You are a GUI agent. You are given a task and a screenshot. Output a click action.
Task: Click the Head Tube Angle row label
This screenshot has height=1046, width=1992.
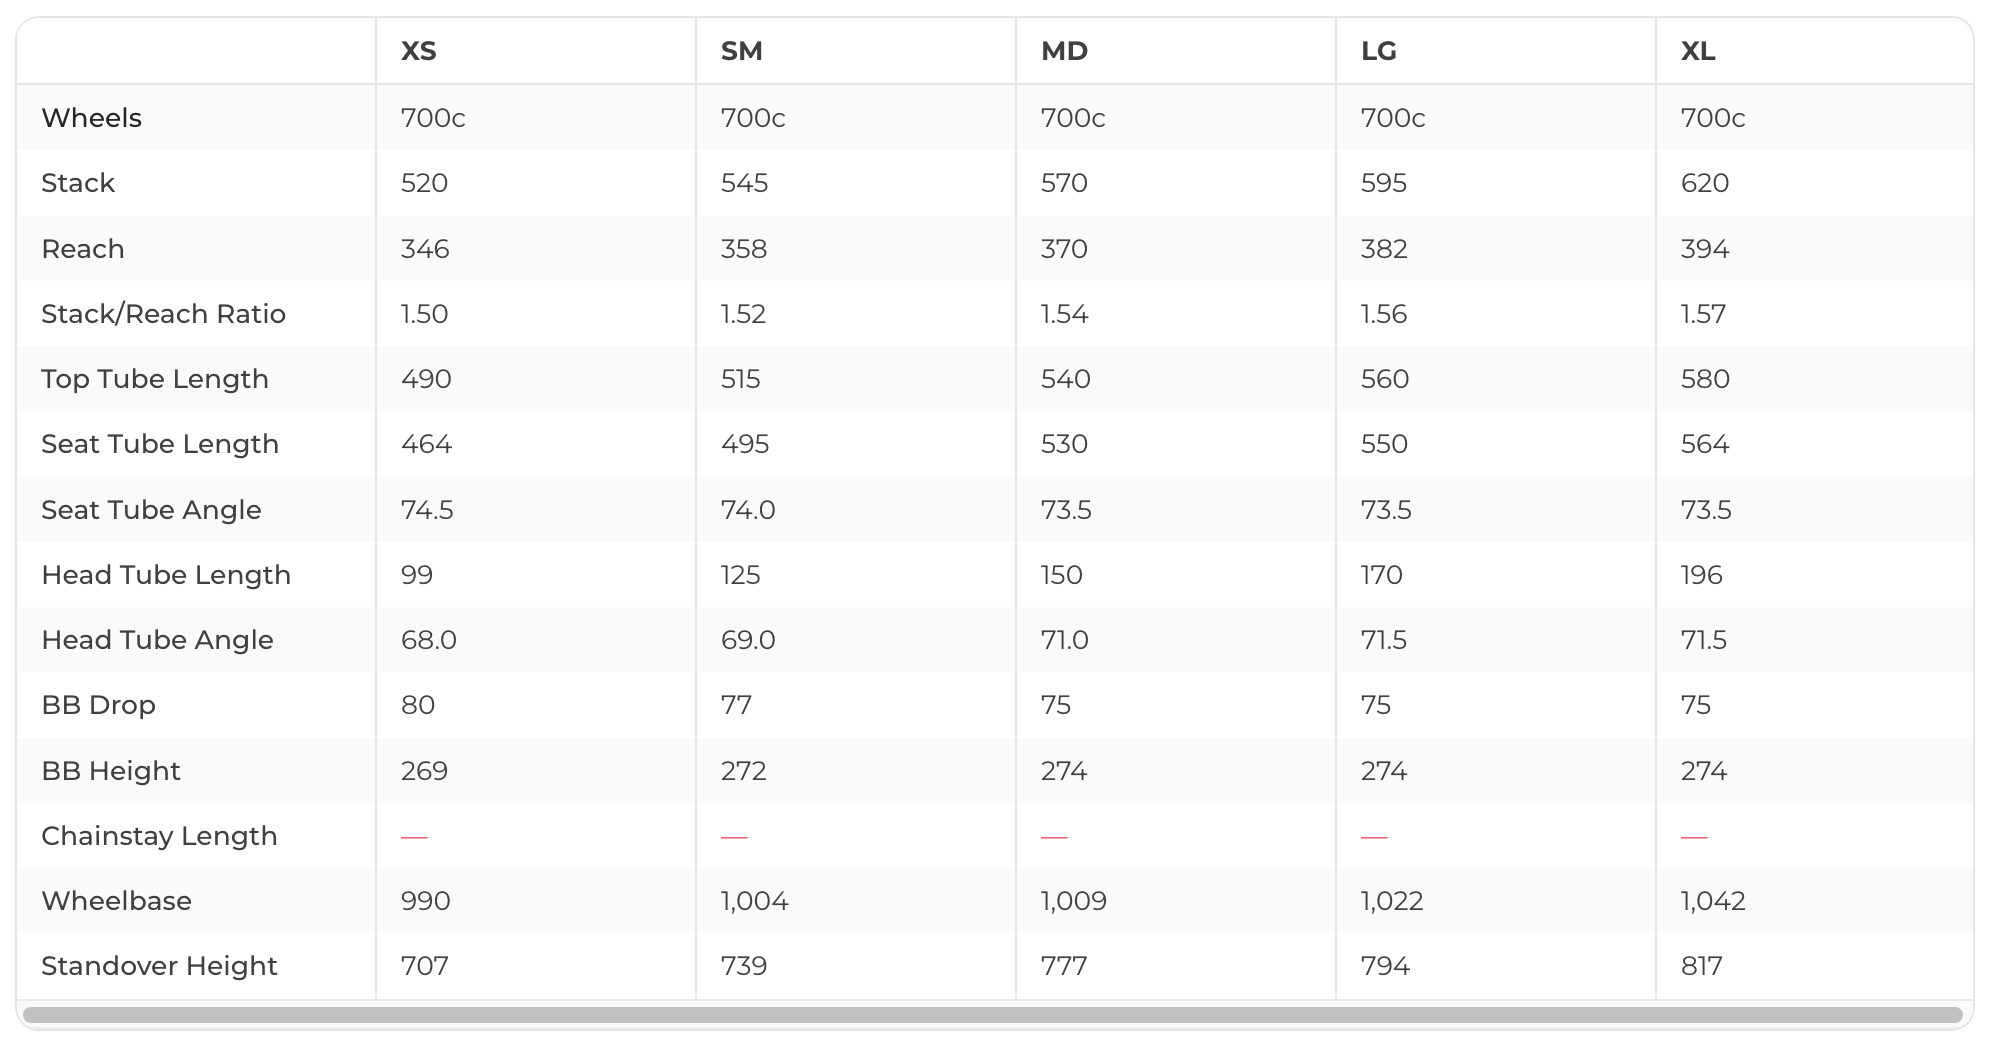coord(157,640)
